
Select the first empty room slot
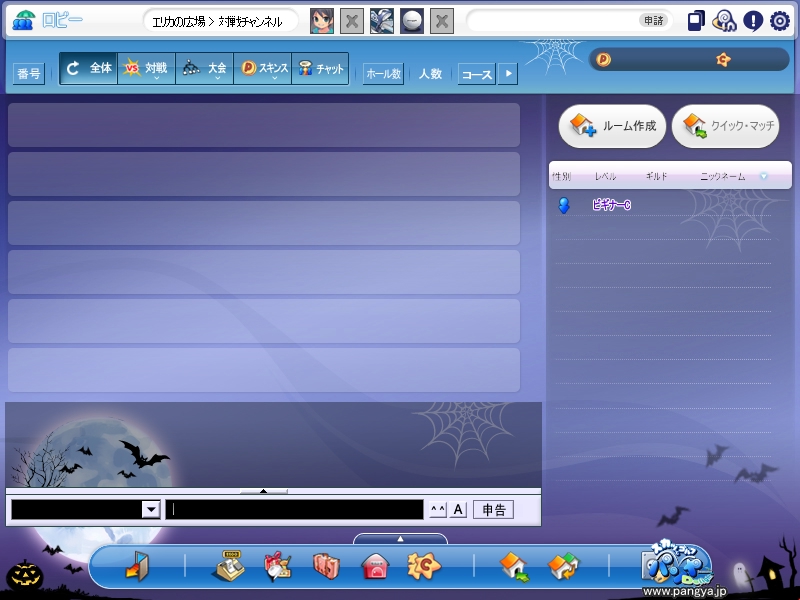click(x=264, y=125)
